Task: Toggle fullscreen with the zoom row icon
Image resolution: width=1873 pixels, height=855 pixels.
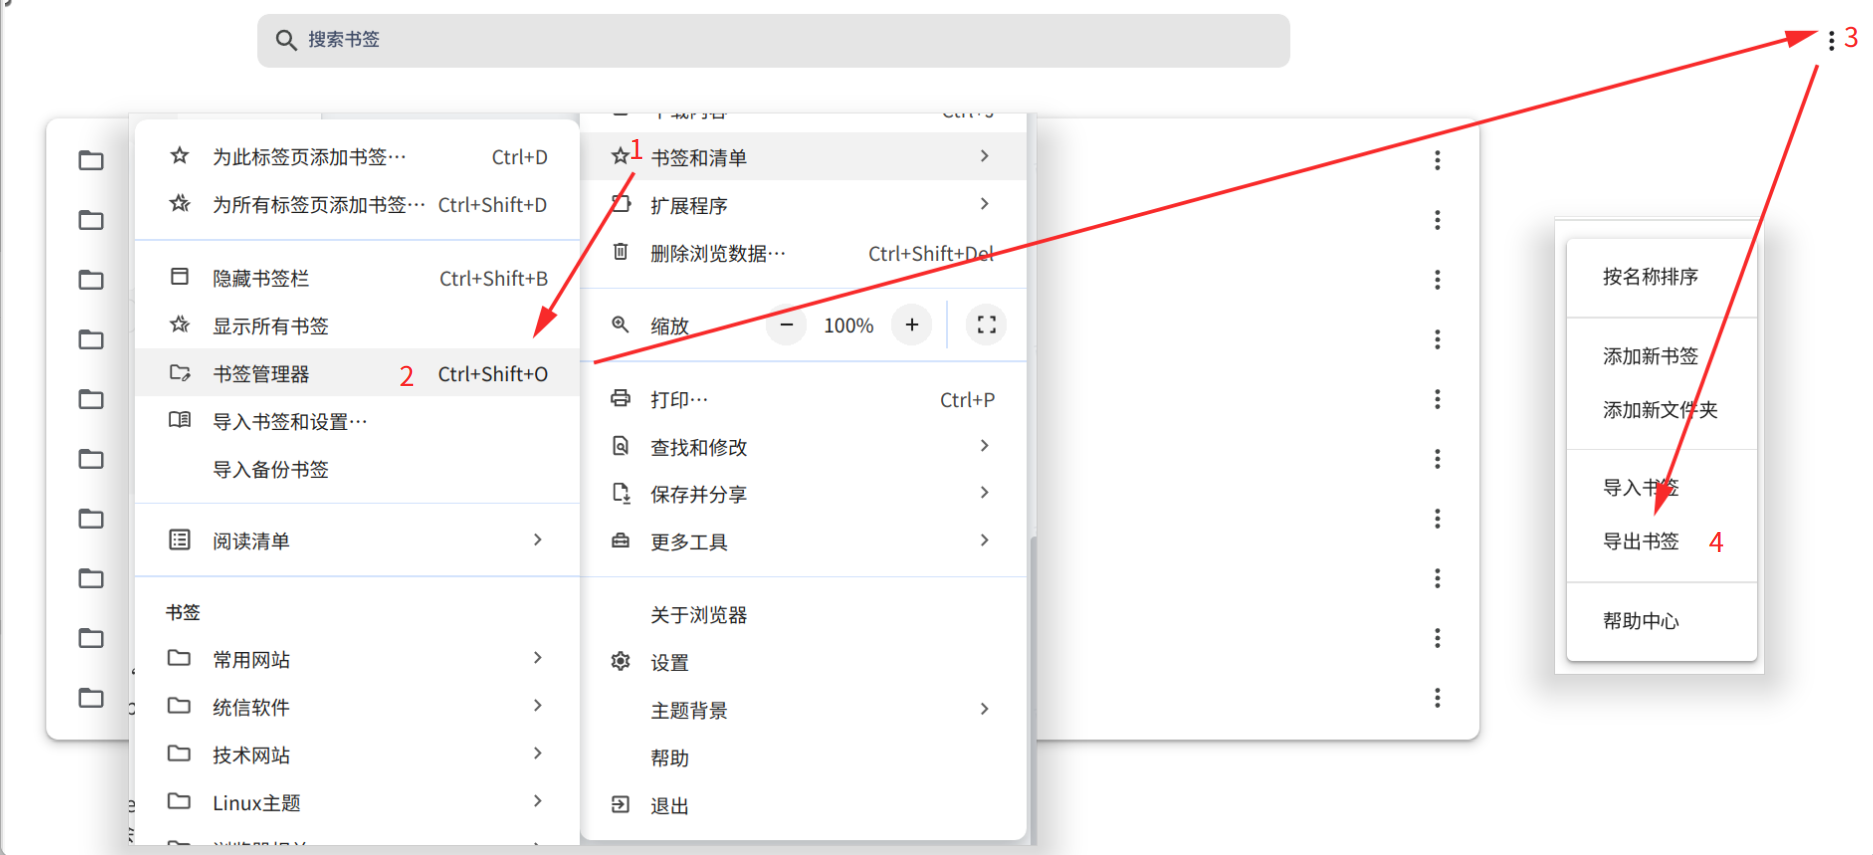Action: pos(987,325)
